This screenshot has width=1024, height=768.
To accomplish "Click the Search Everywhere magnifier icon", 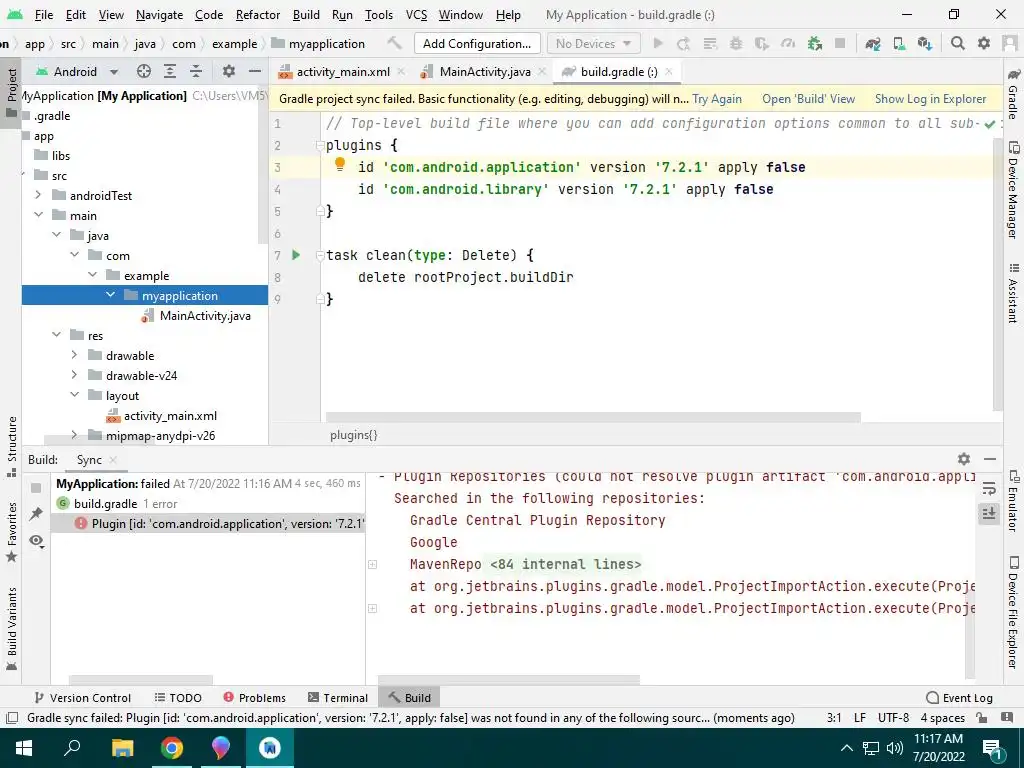I will (957, 43).
